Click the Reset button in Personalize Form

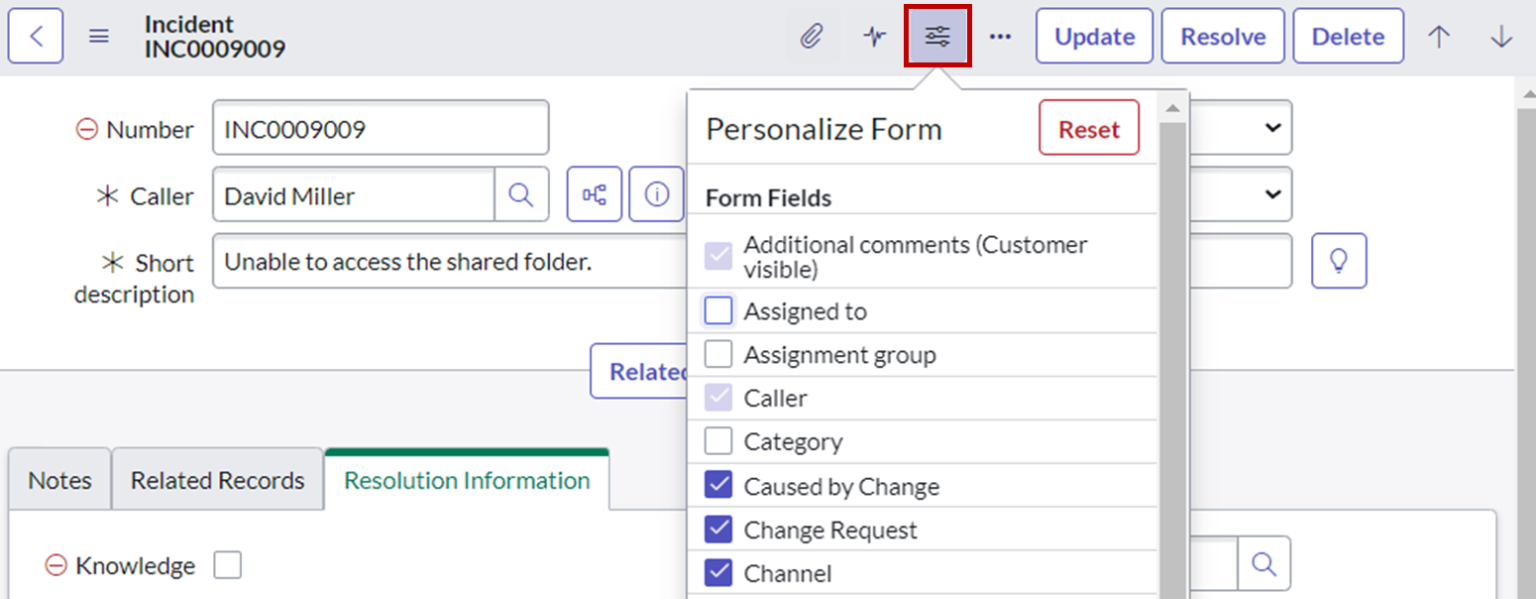pos(1089,128)
